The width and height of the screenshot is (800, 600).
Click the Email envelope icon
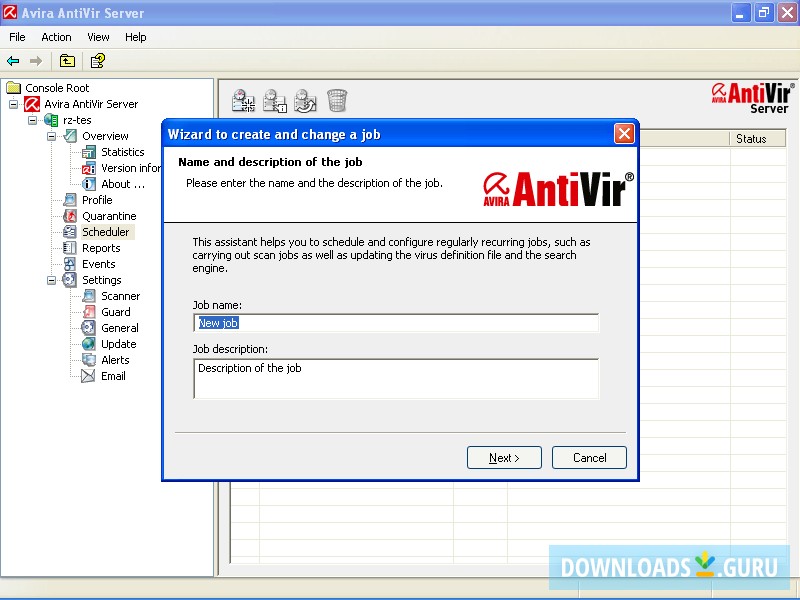pos(89,376)
